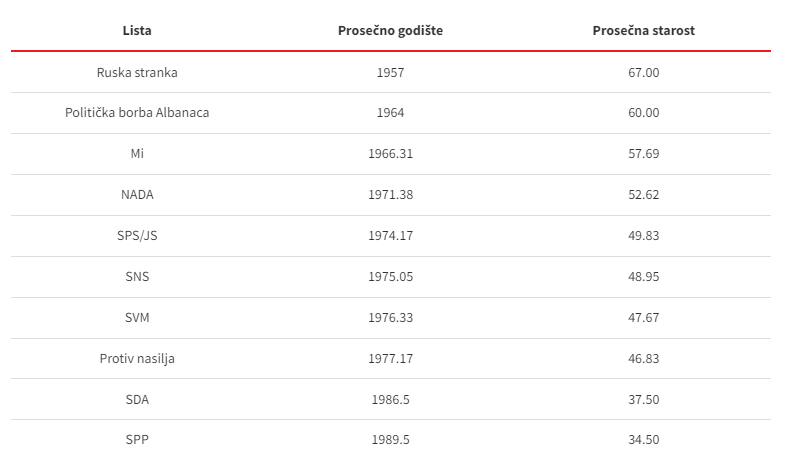Viewport: 796px width, 469px height.
Task: Click the Lista column header
Action: click(137, 30)
